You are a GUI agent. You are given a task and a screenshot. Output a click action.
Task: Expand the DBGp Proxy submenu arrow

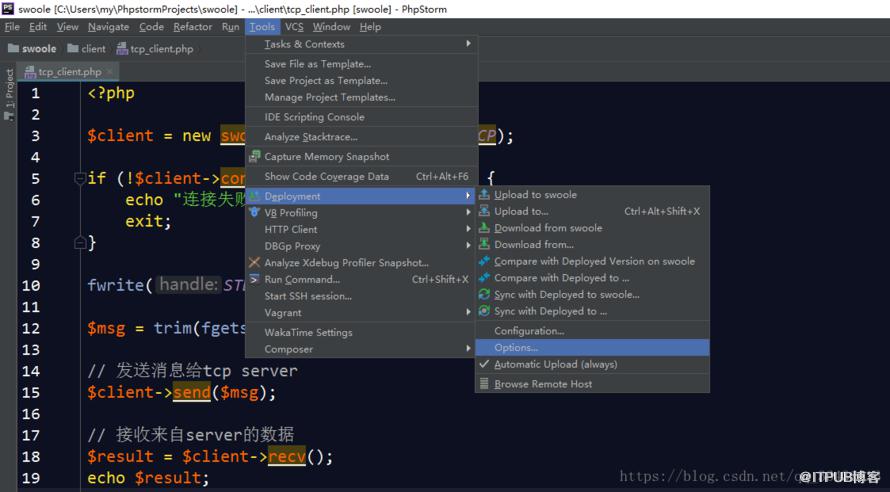click(468, 246)
